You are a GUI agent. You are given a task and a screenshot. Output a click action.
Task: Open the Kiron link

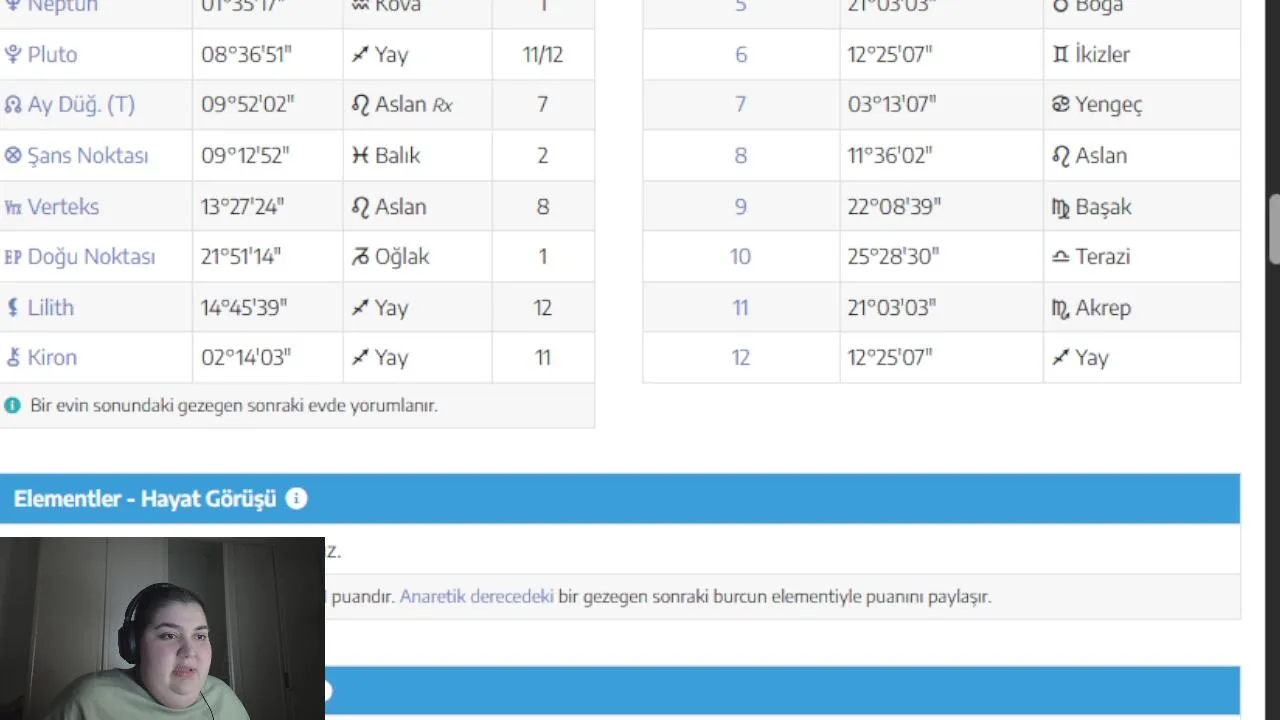coord(52,357)
